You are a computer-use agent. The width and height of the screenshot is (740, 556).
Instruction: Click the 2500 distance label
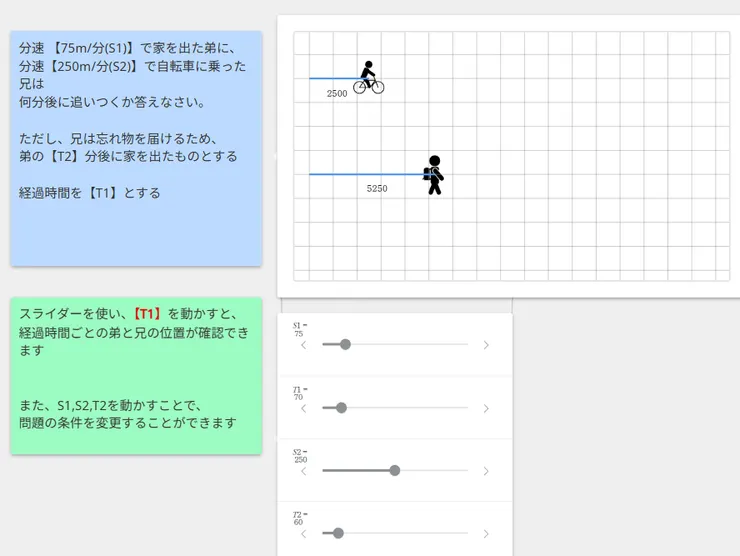(x=337, y=93)
